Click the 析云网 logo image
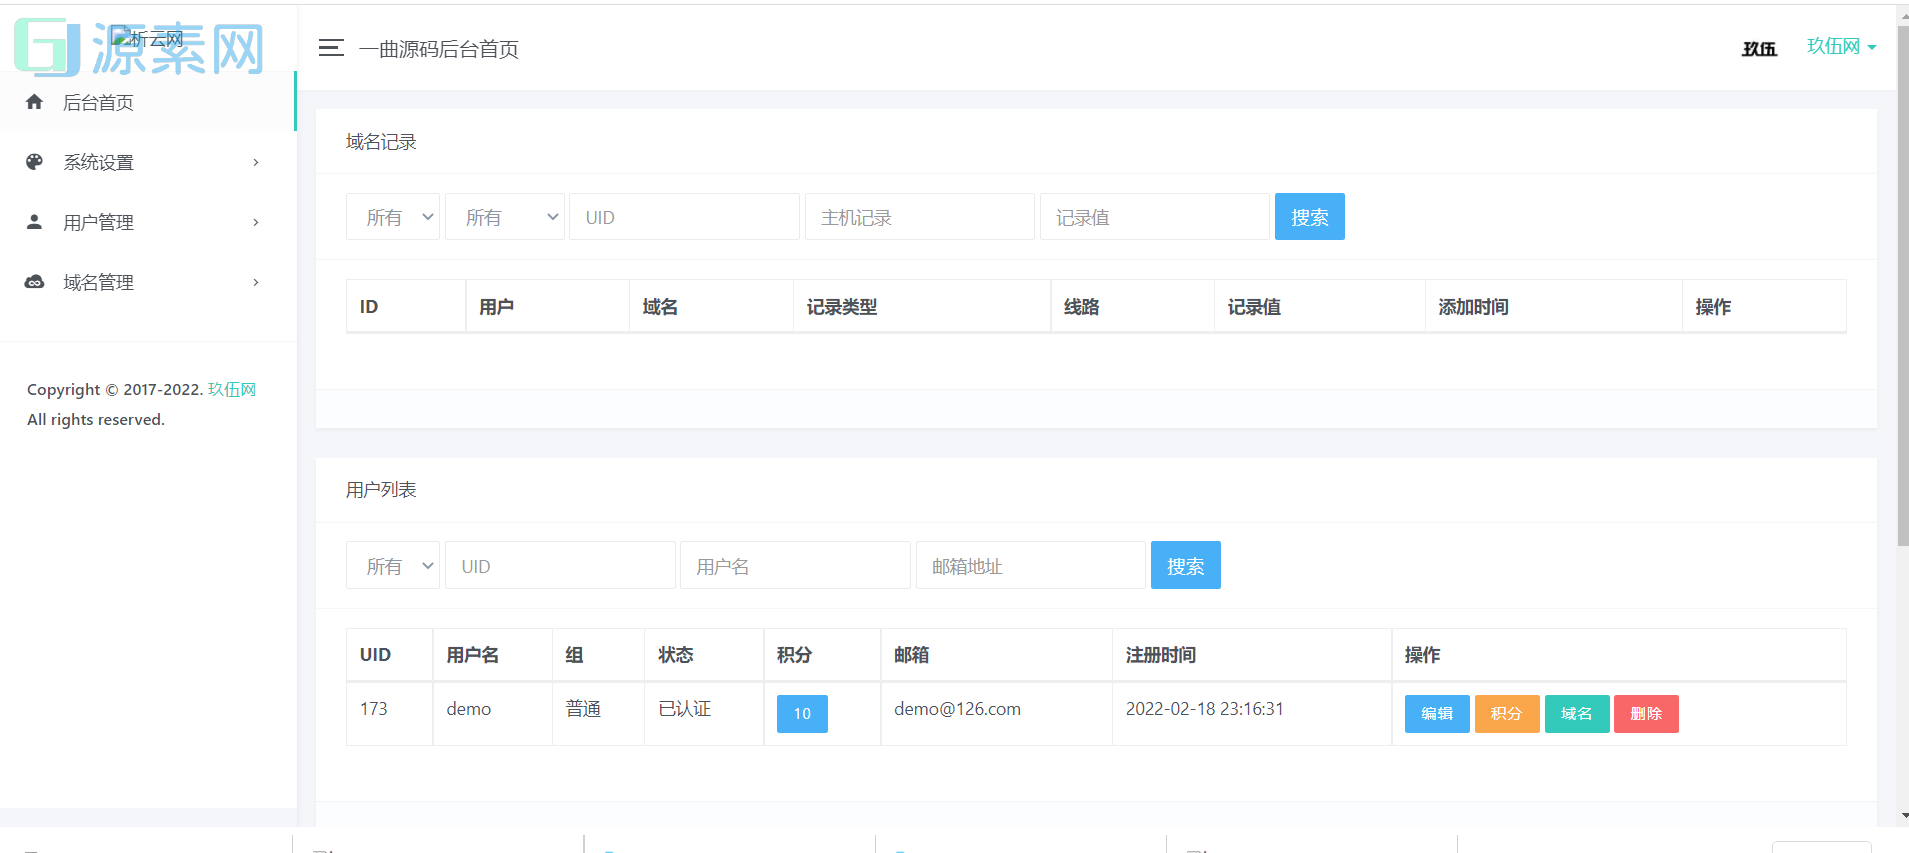This screenshot has width=1909, height=853. 147,39
